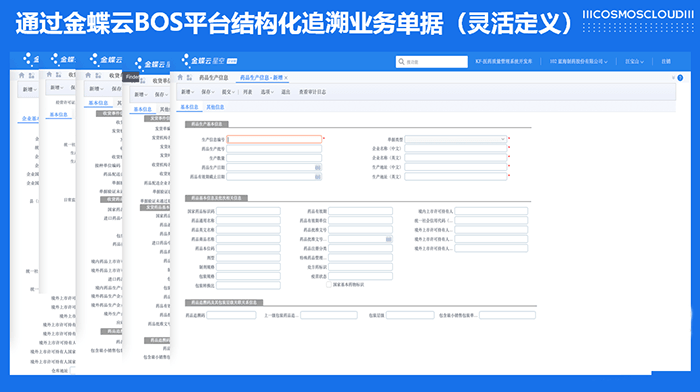700x392 pixels.
Task: Click the 处方药标识 field
Action: click(360, 267)
